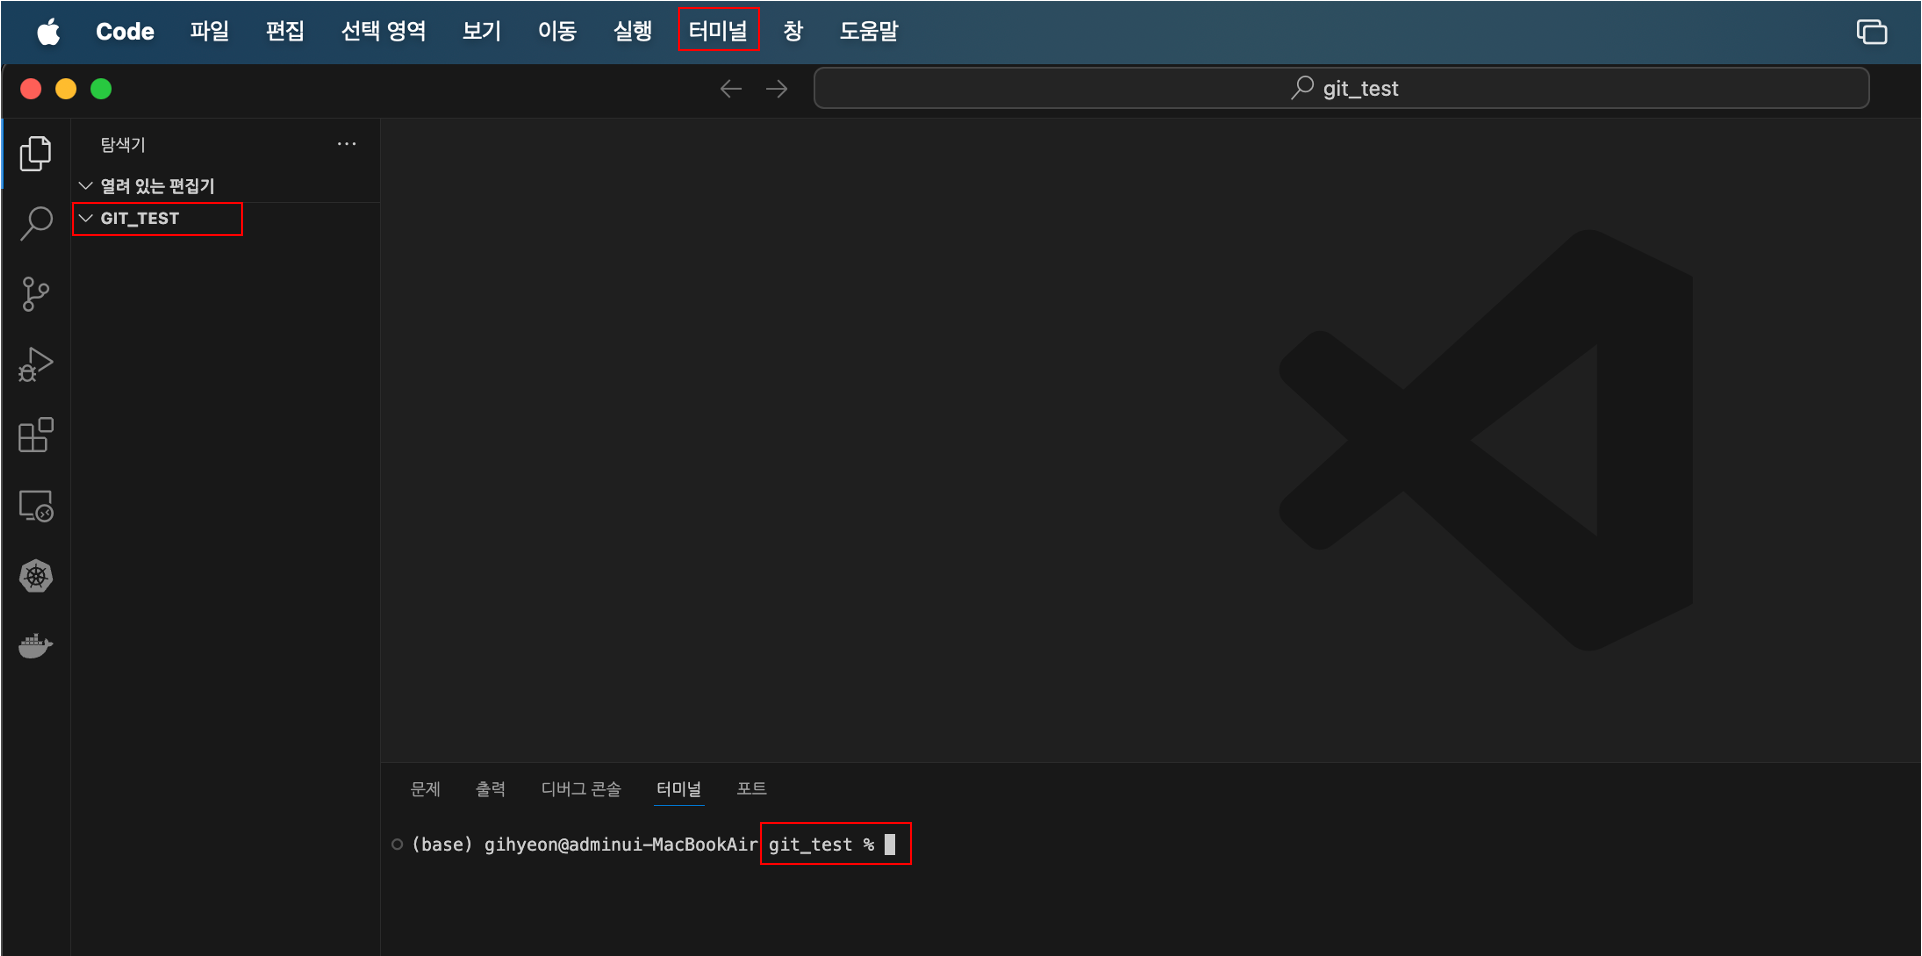This screenshot has width=1922, height=956.
Task: Collapse the 열려 있는 편집기 section
Action: coord(86,186)
